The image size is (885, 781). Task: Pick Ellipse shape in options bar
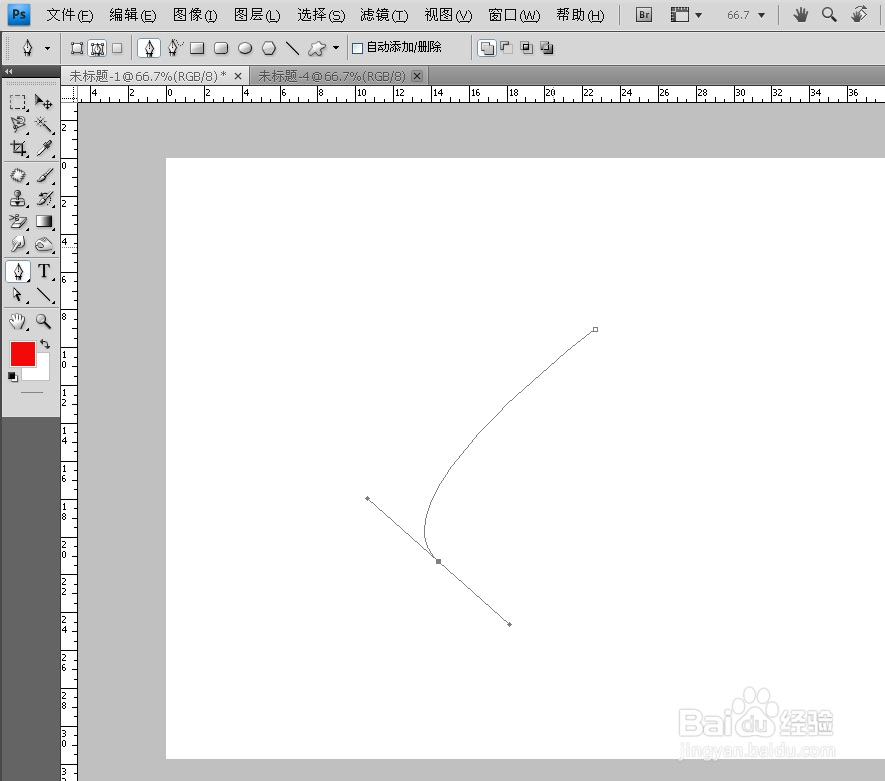click(x=245, y=49)
